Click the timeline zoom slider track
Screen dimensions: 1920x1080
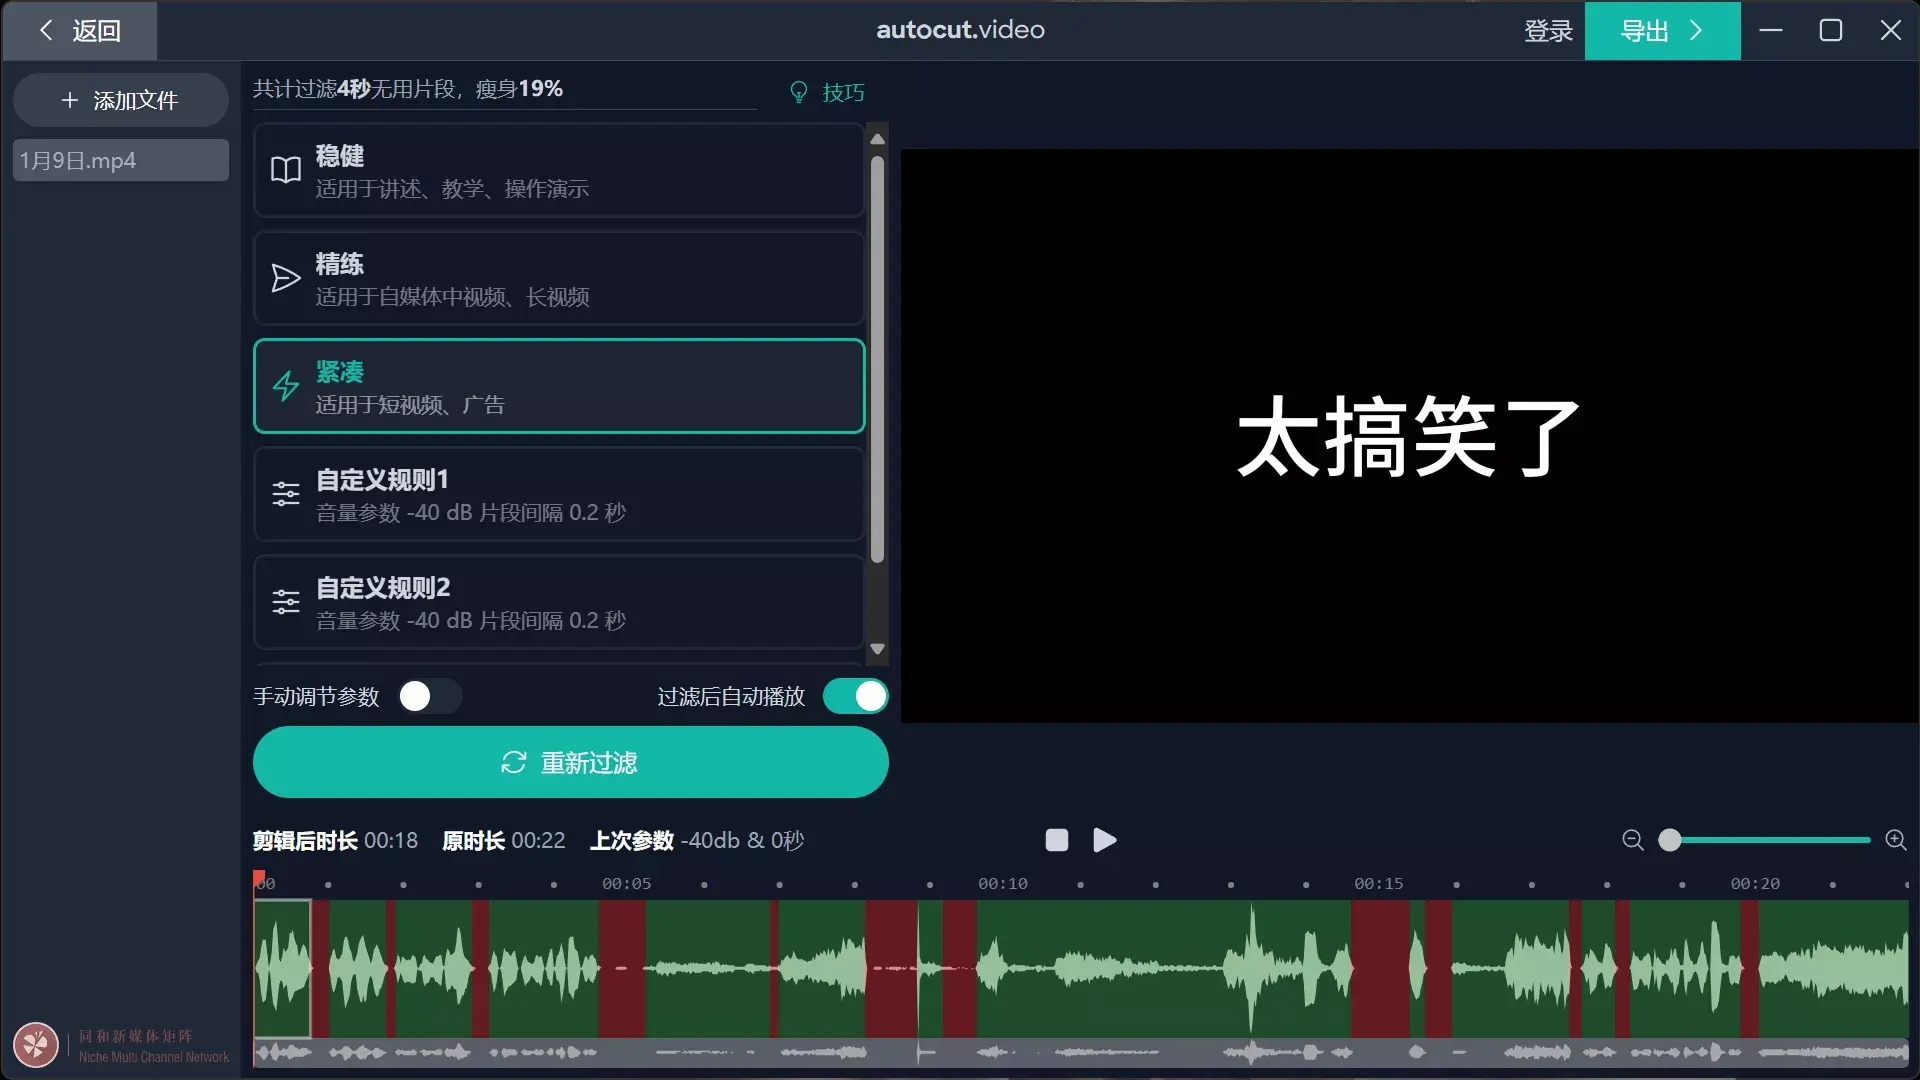[x=1770, y=840]
